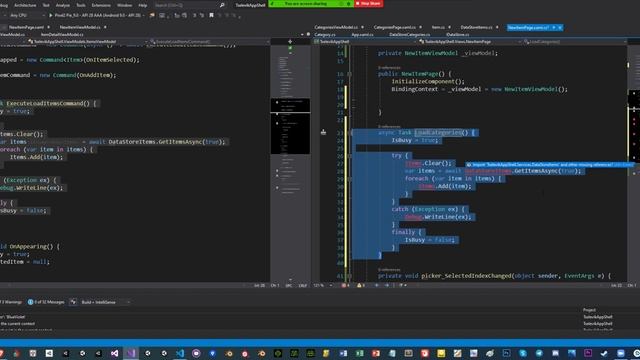Open the Extensions menu

pyautogui.click(x=101, y=5)
